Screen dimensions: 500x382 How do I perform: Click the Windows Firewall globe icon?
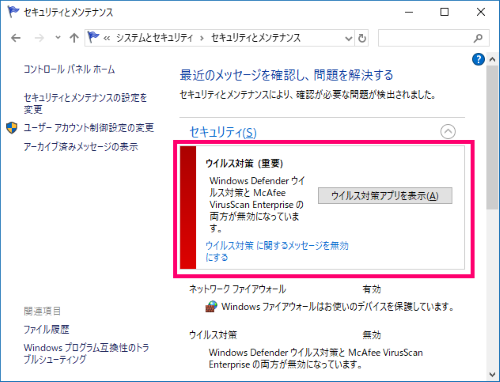(x=211, y=306)
